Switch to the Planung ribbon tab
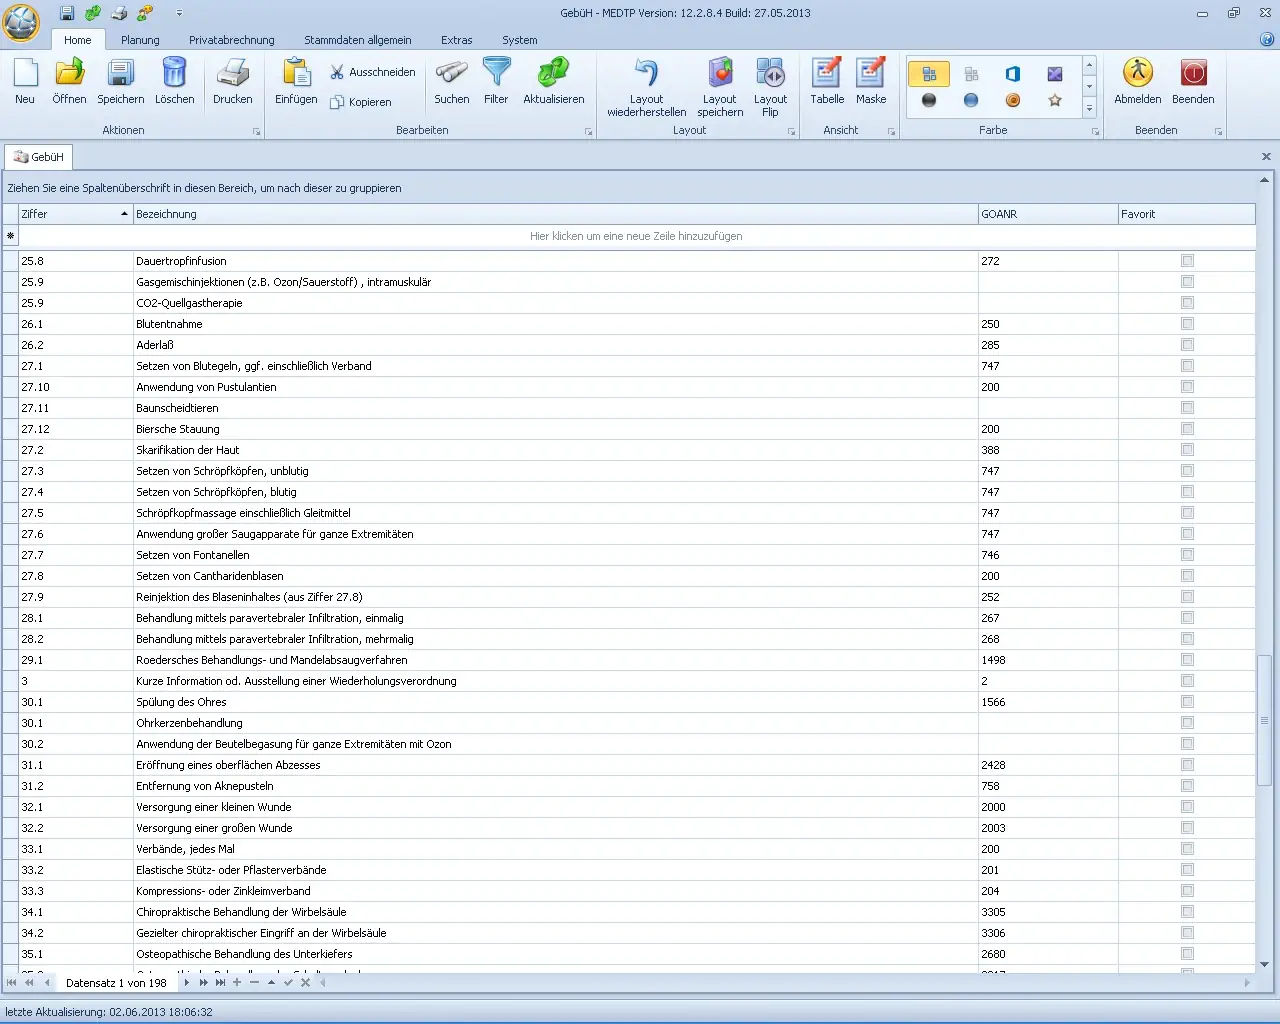The height and width of the screenshot is (1024, 1280). 140,40
